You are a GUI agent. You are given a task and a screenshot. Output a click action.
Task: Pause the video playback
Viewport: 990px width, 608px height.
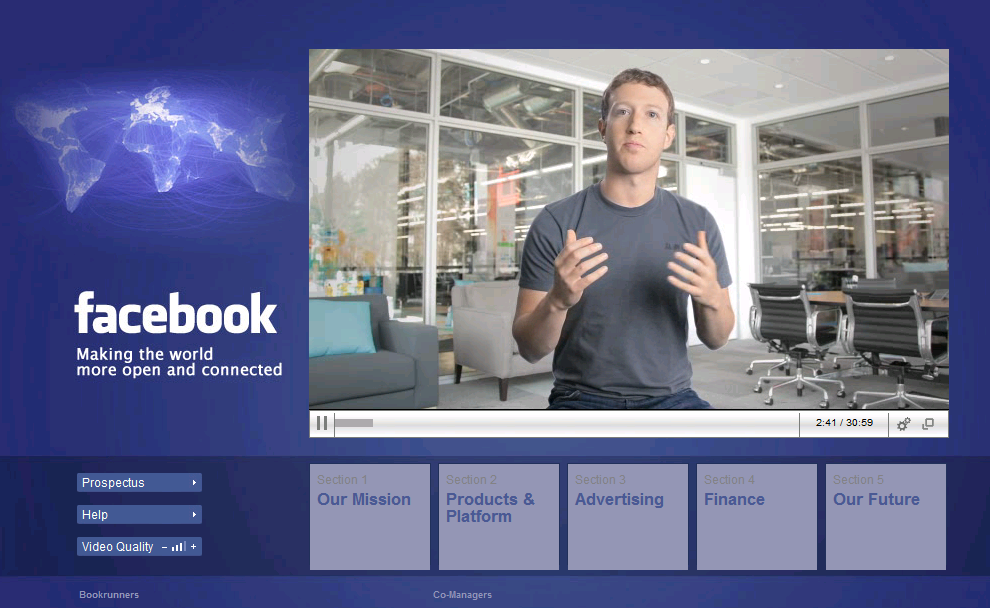[322, 423]
